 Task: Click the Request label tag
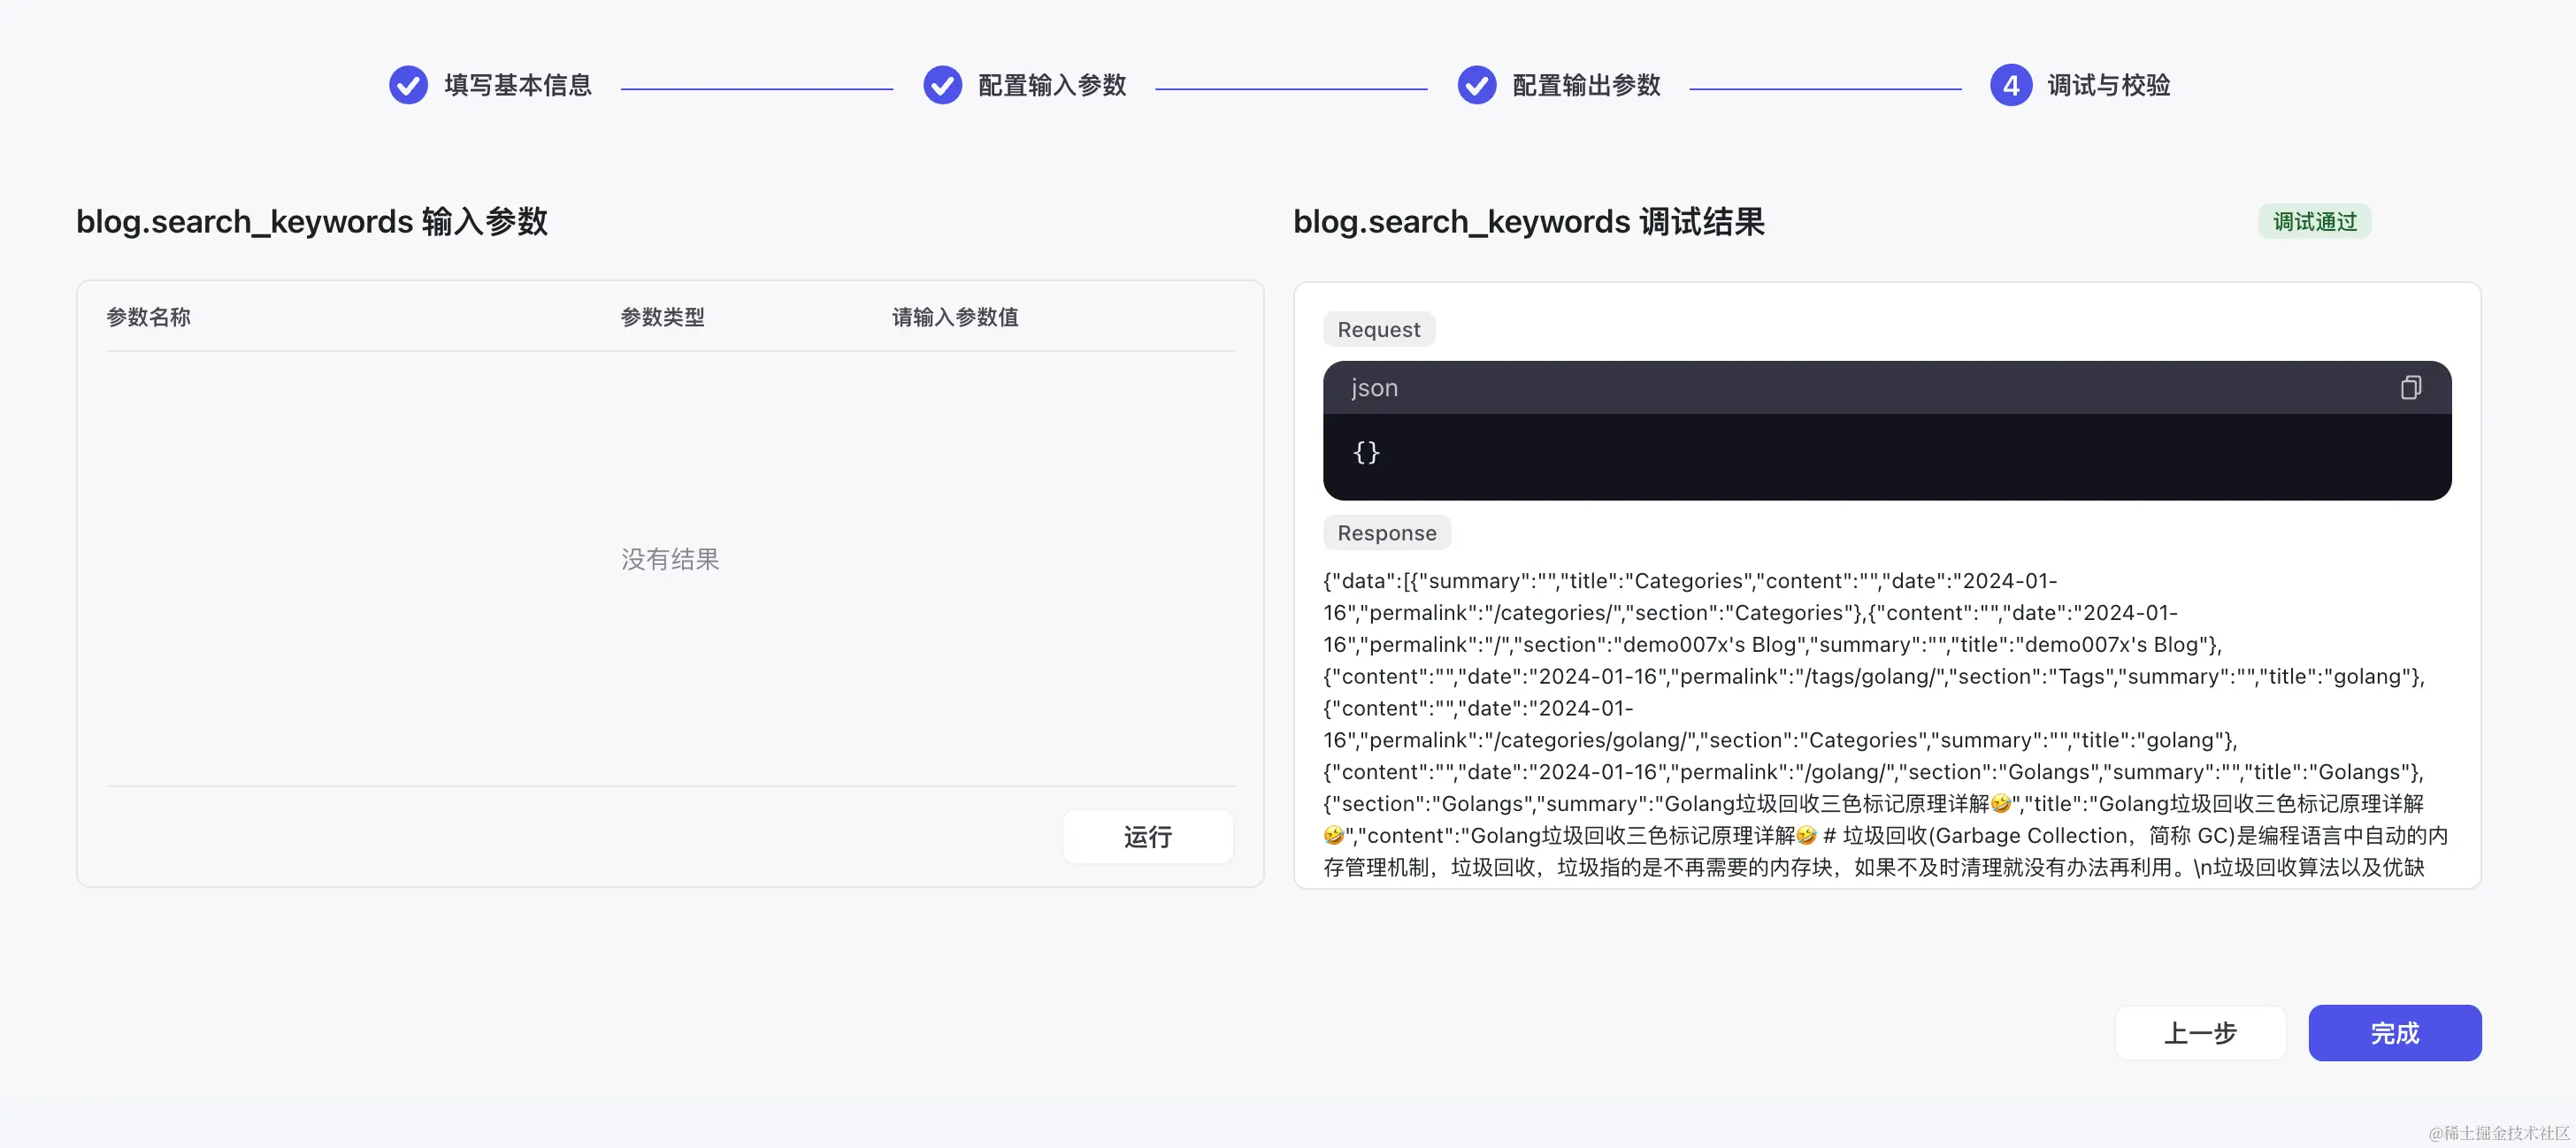pos(1378,330)
